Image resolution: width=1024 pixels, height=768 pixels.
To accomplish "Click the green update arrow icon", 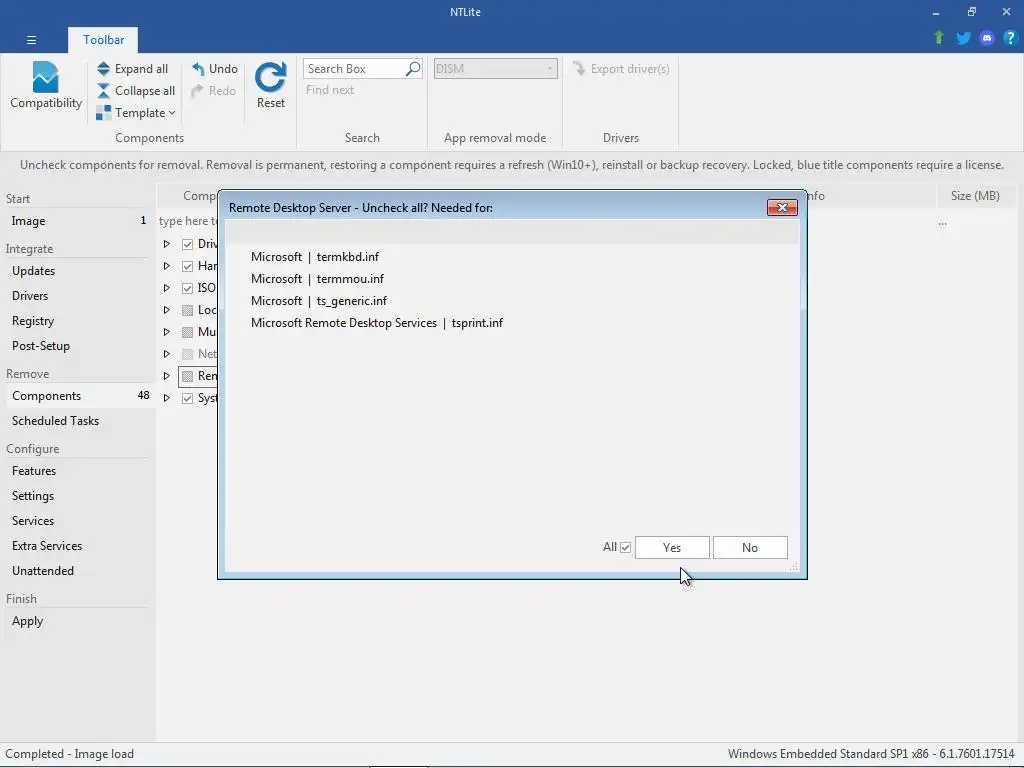I will click(x=939, y=38).
